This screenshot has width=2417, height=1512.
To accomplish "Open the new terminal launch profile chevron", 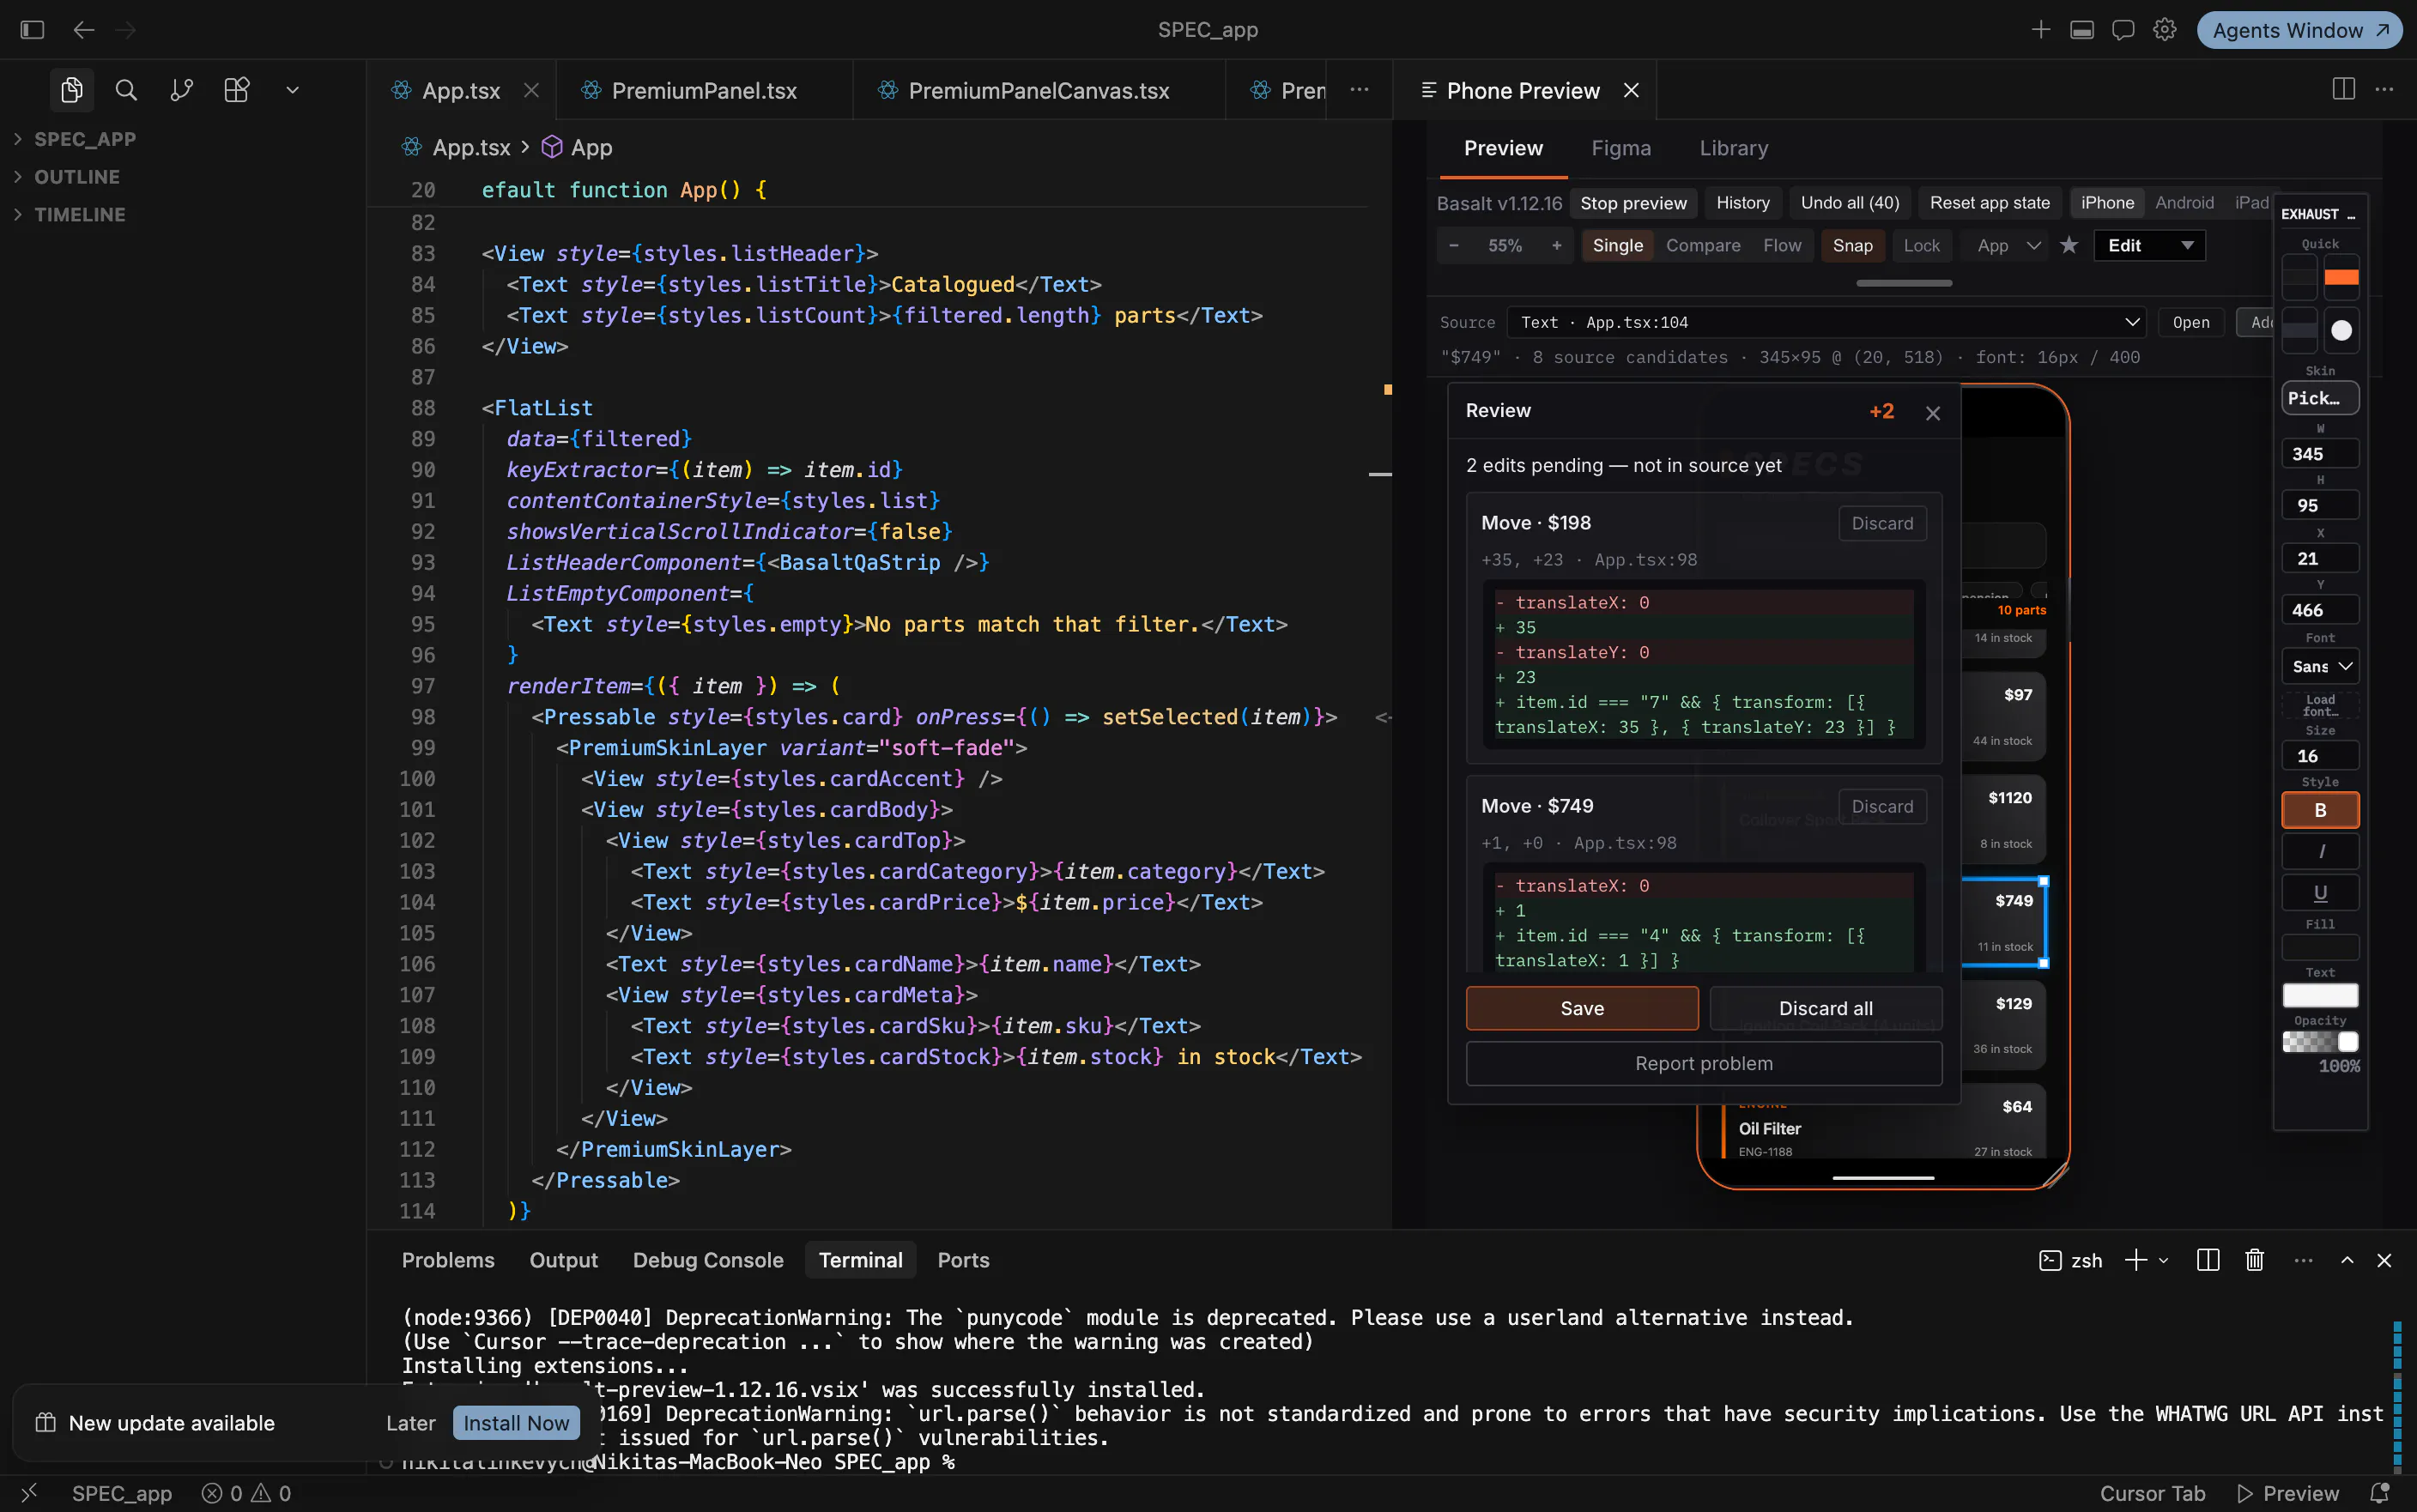I will click(2163, 1260).
